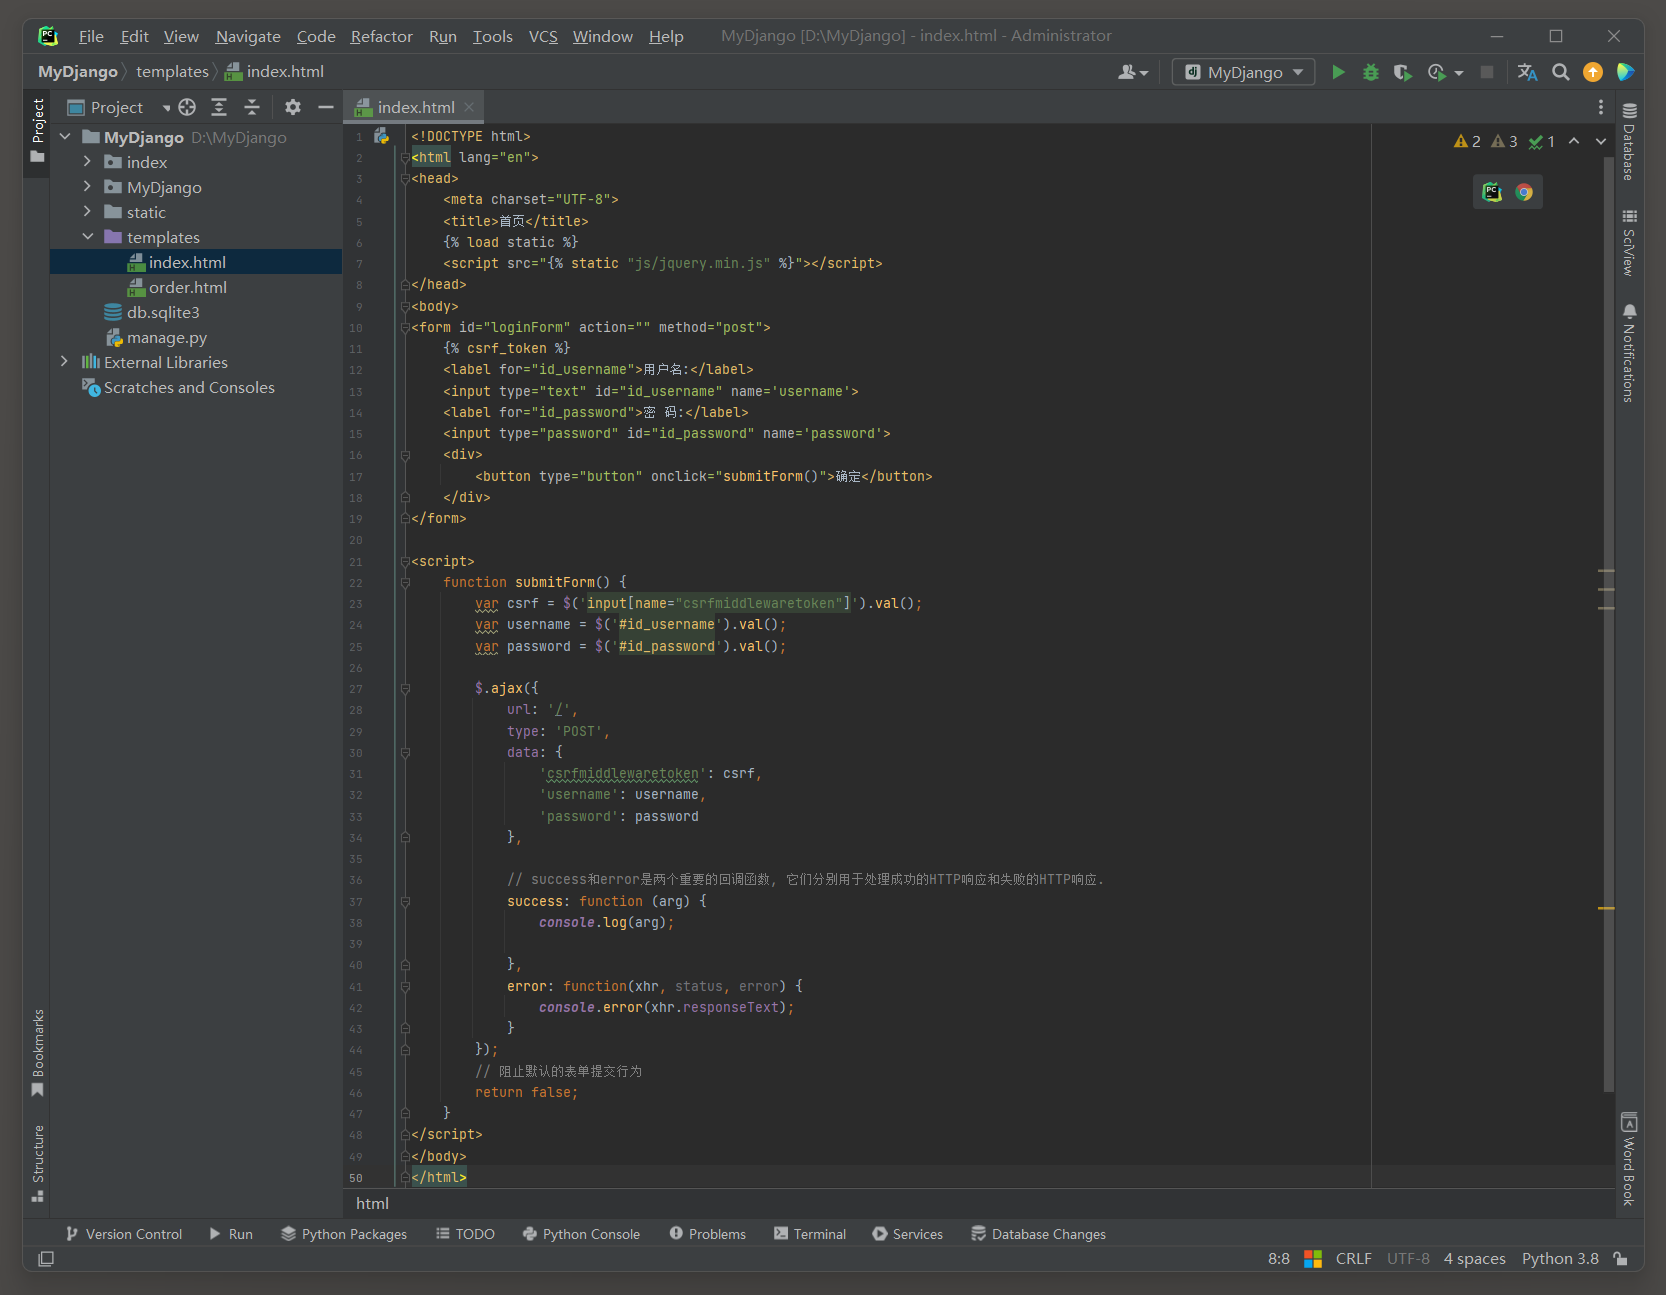1666x1295 pixels.
Task: Click the orange IDE update icon
Action: (1593, 72)
